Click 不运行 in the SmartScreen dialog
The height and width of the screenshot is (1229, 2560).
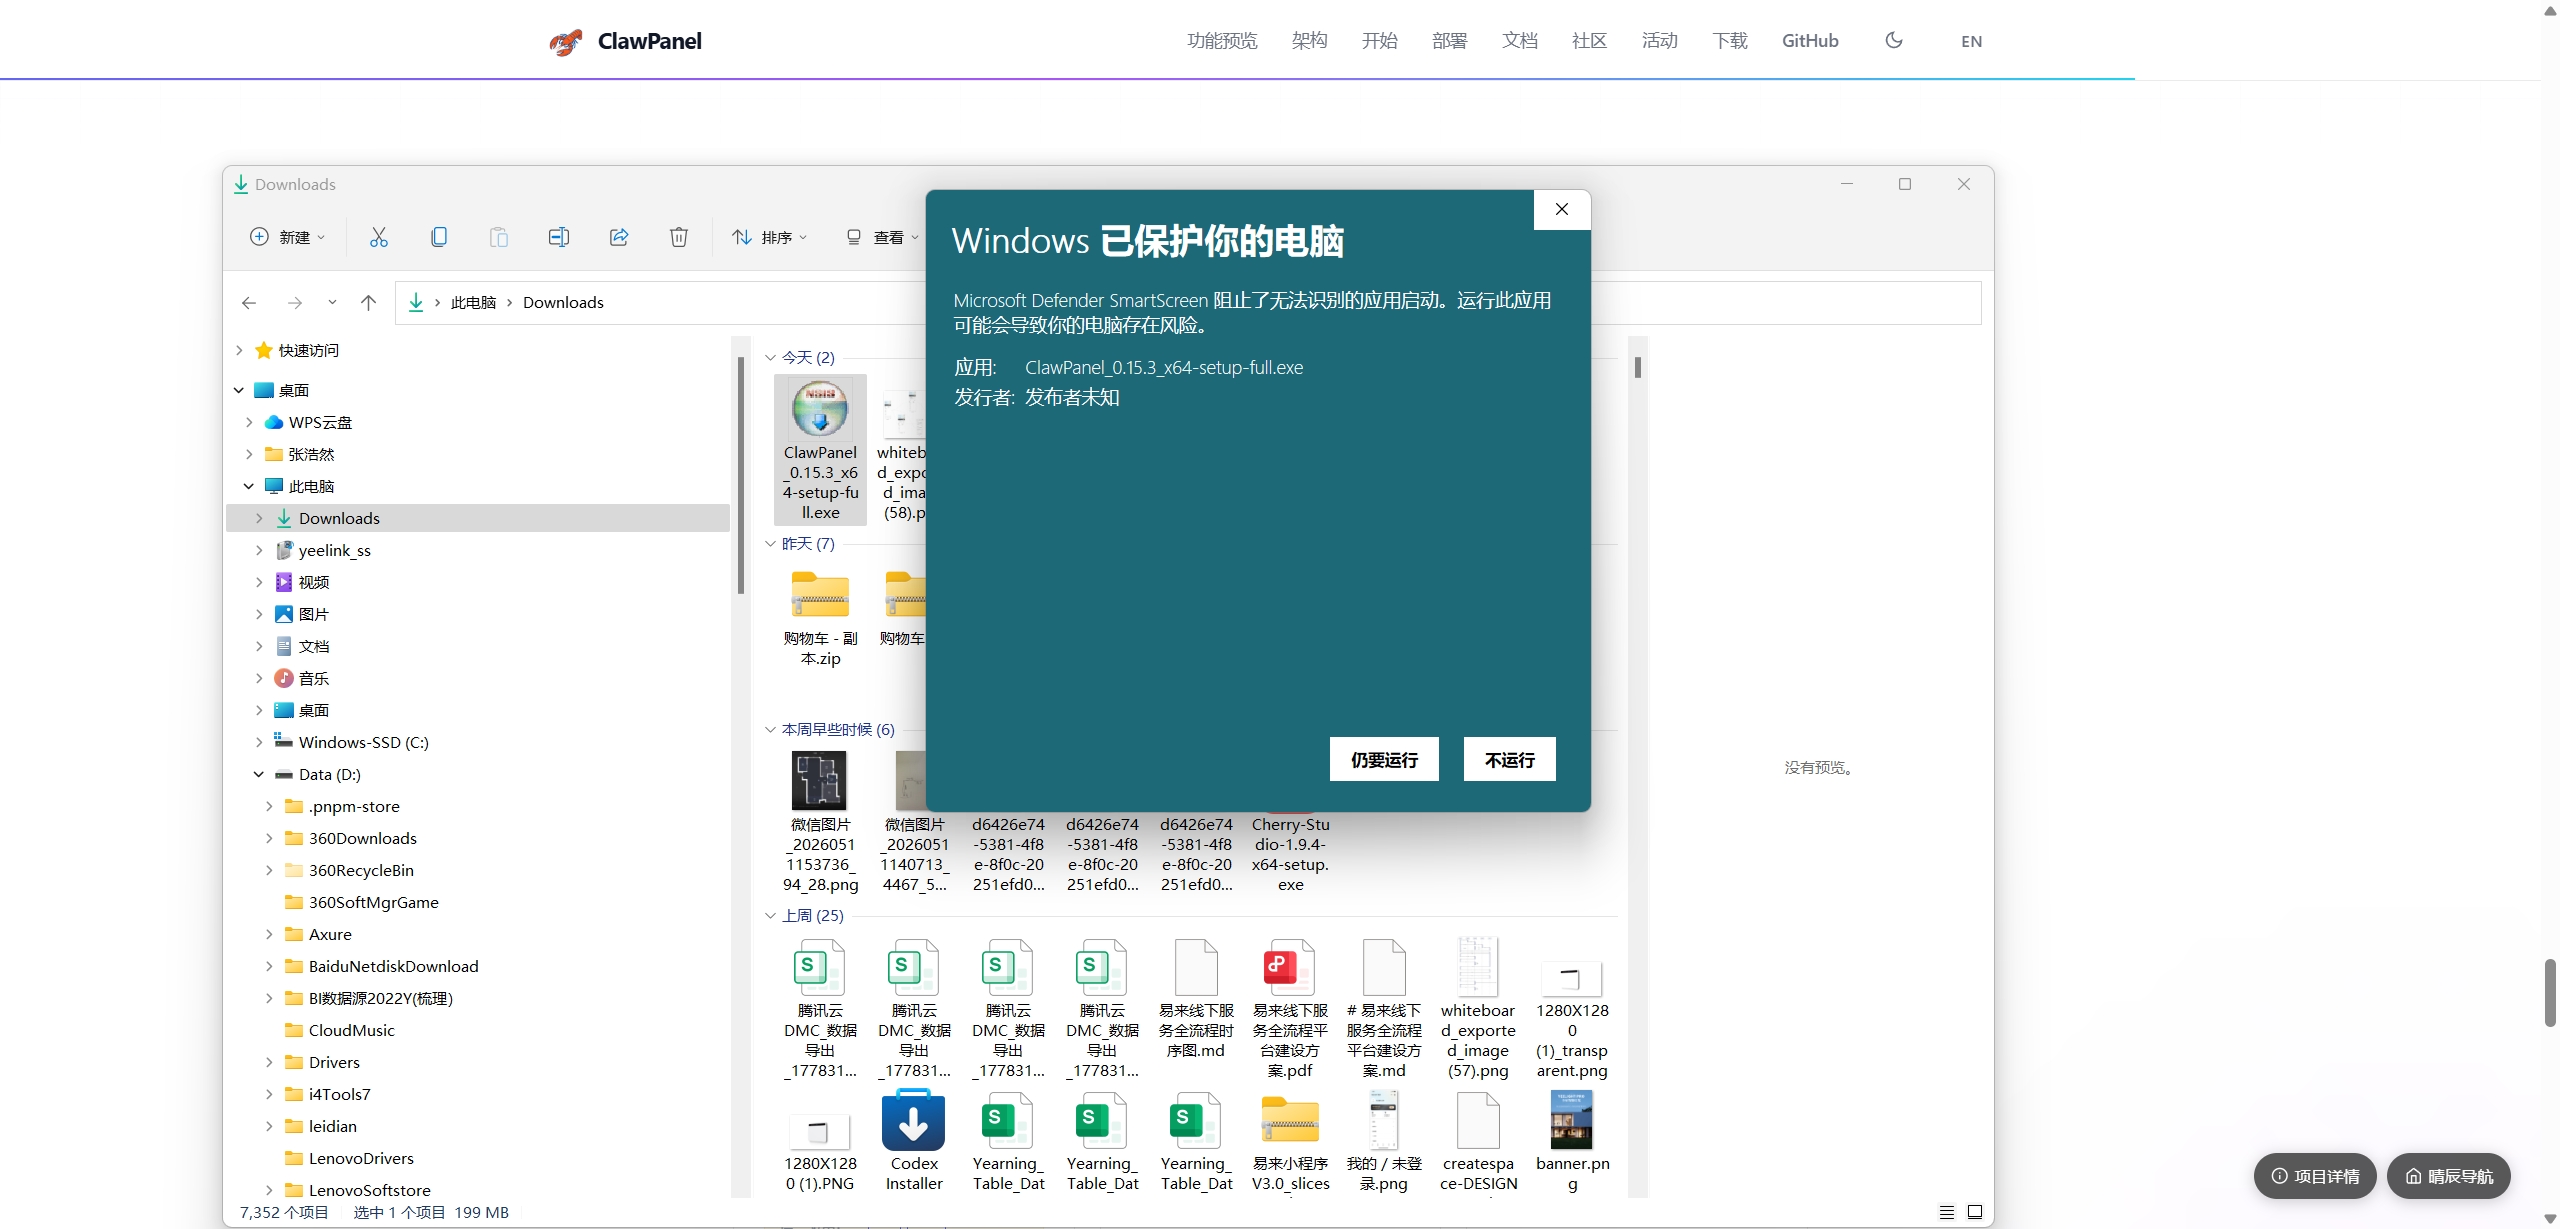click(x=1509, y=759)
